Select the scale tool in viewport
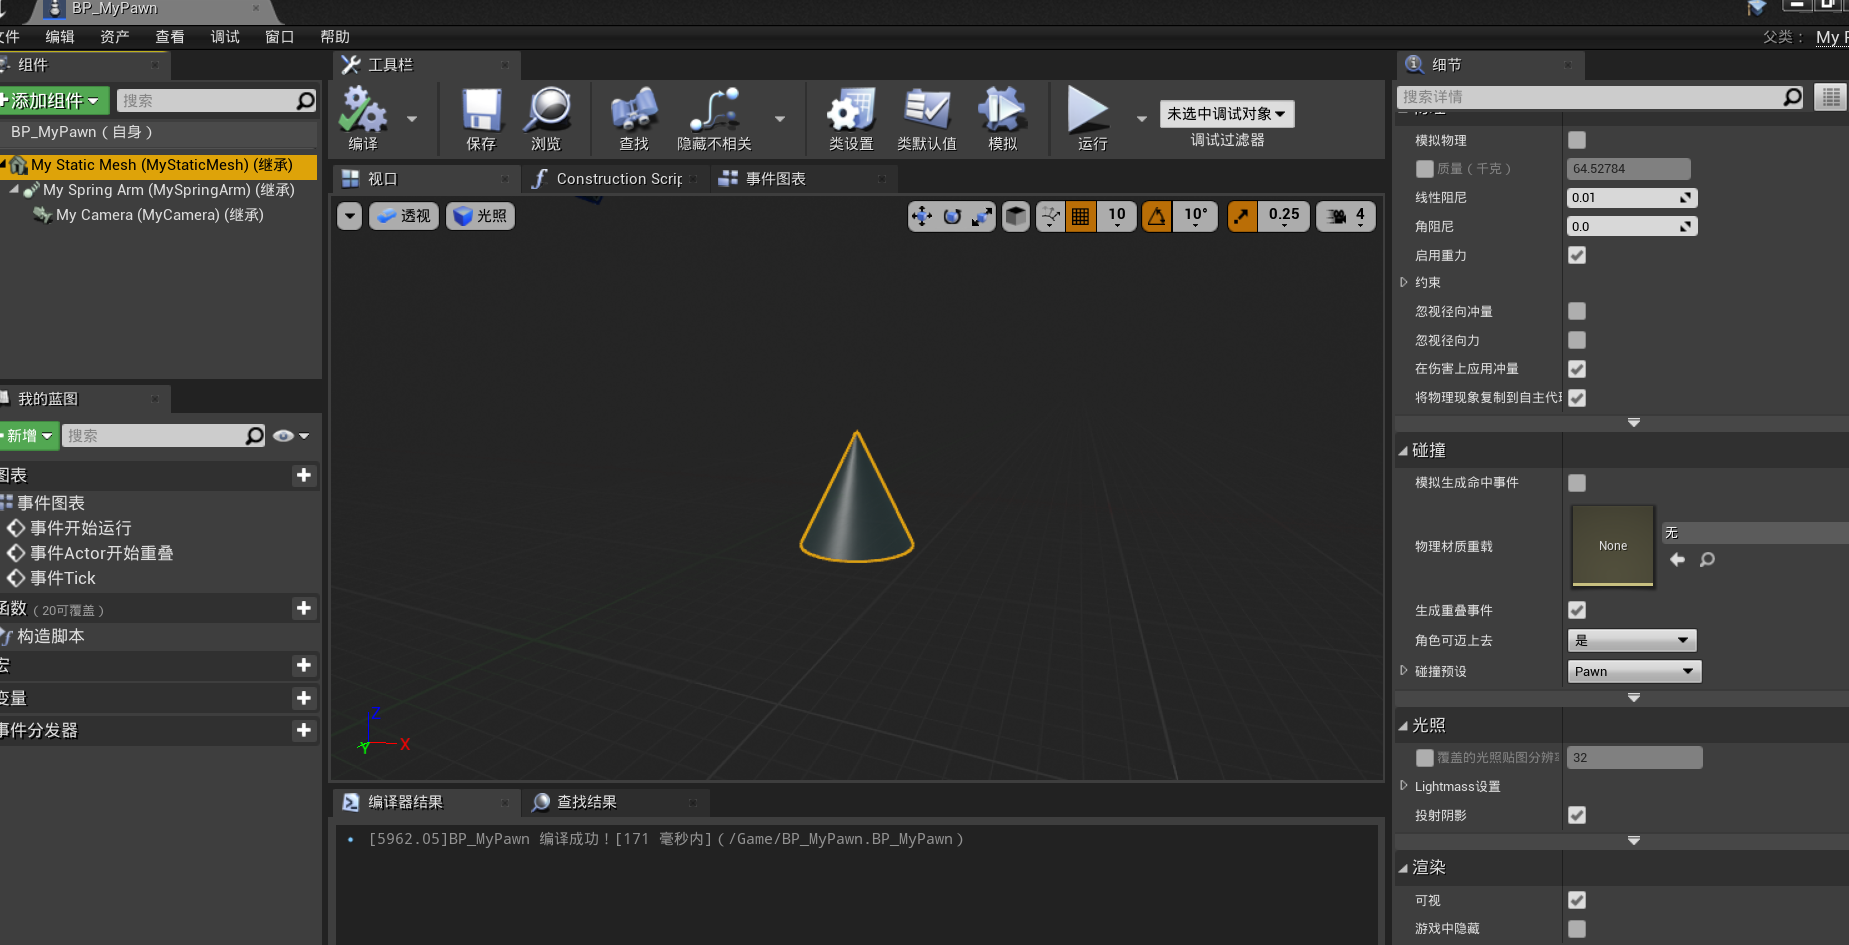The width and height of the screenshot is (1849, 945). 982,216
